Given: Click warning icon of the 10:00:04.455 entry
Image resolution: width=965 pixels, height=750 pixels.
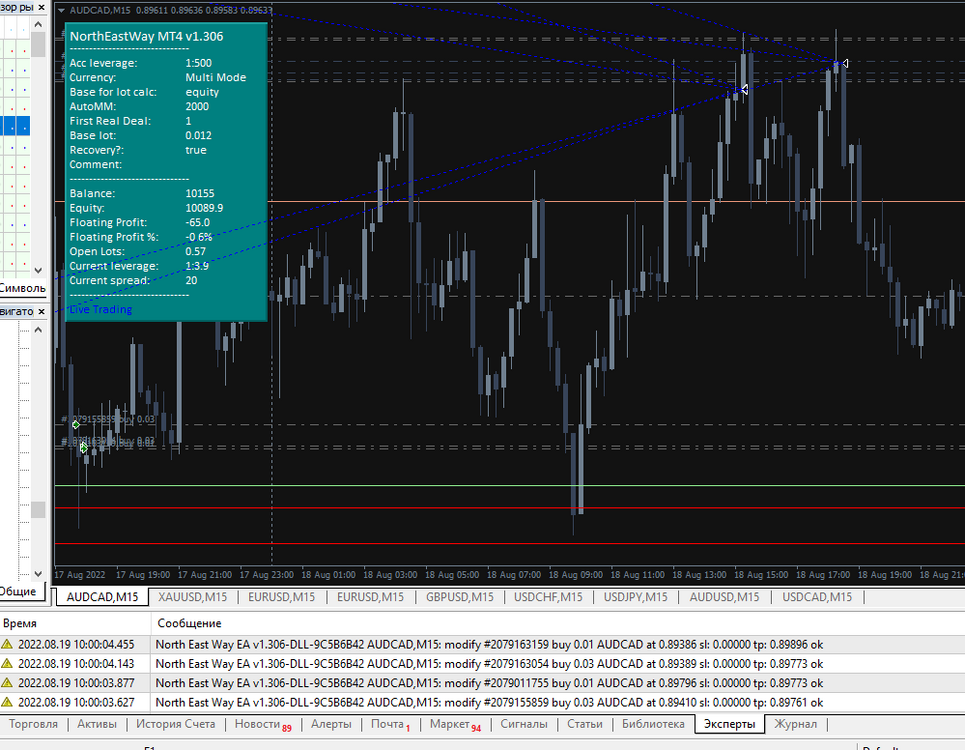Looking at the screenshot, I should 7,644.
